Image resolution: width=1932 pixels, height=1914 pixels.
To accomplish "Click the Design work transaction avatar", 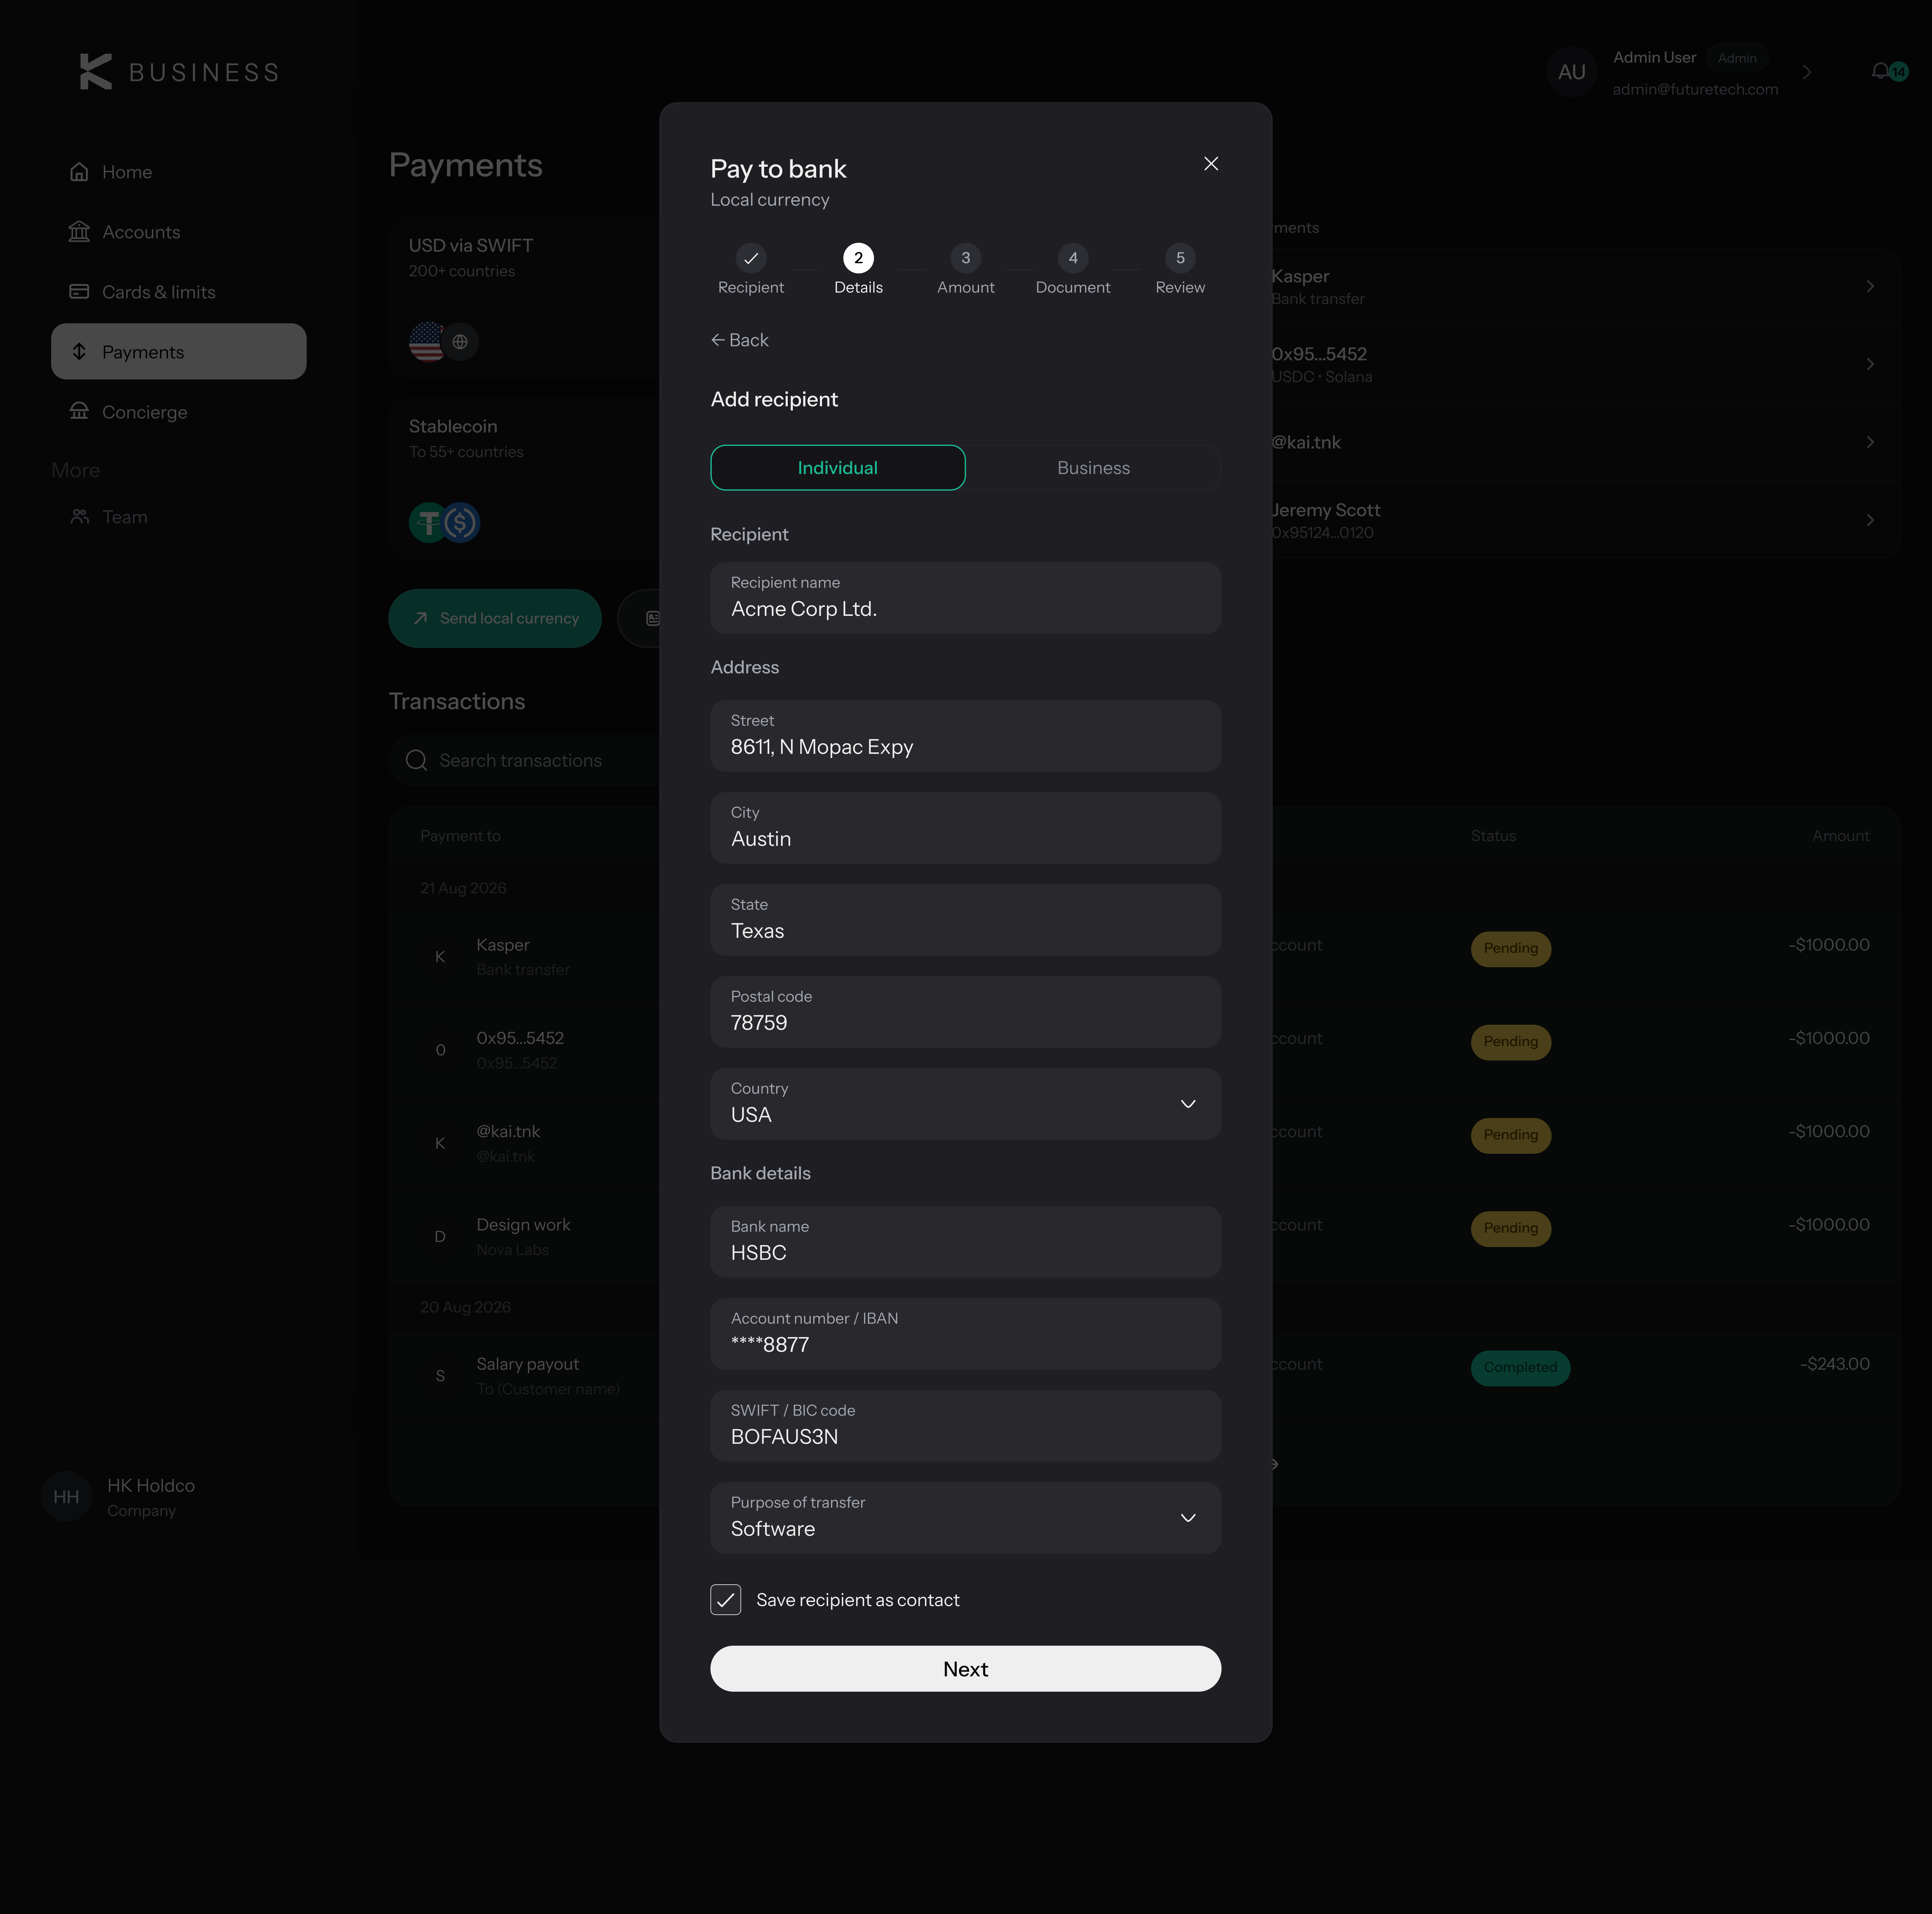I will click(x=440, y=1237).
